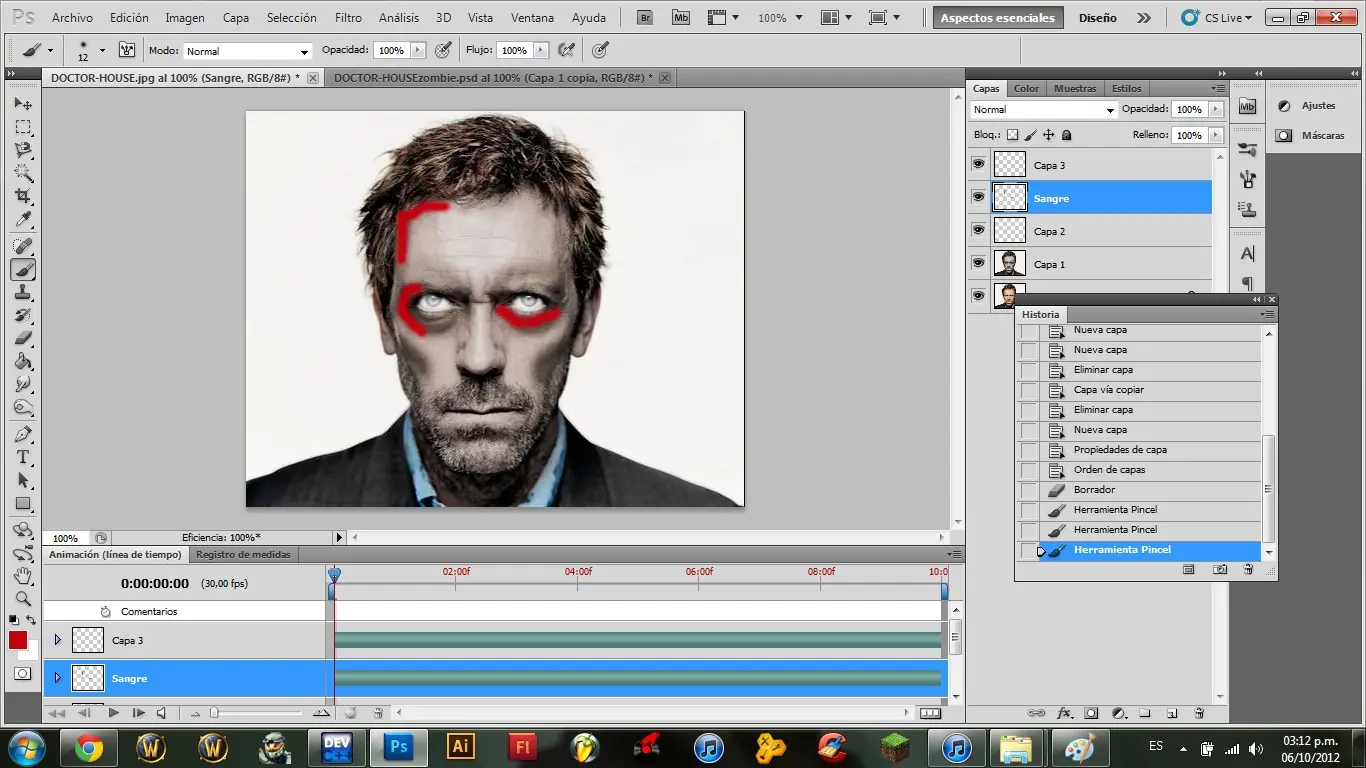Screen dimensions: 1366x768
Task: Select the Spot Healing Brush tool
Action: coord(23,246)
